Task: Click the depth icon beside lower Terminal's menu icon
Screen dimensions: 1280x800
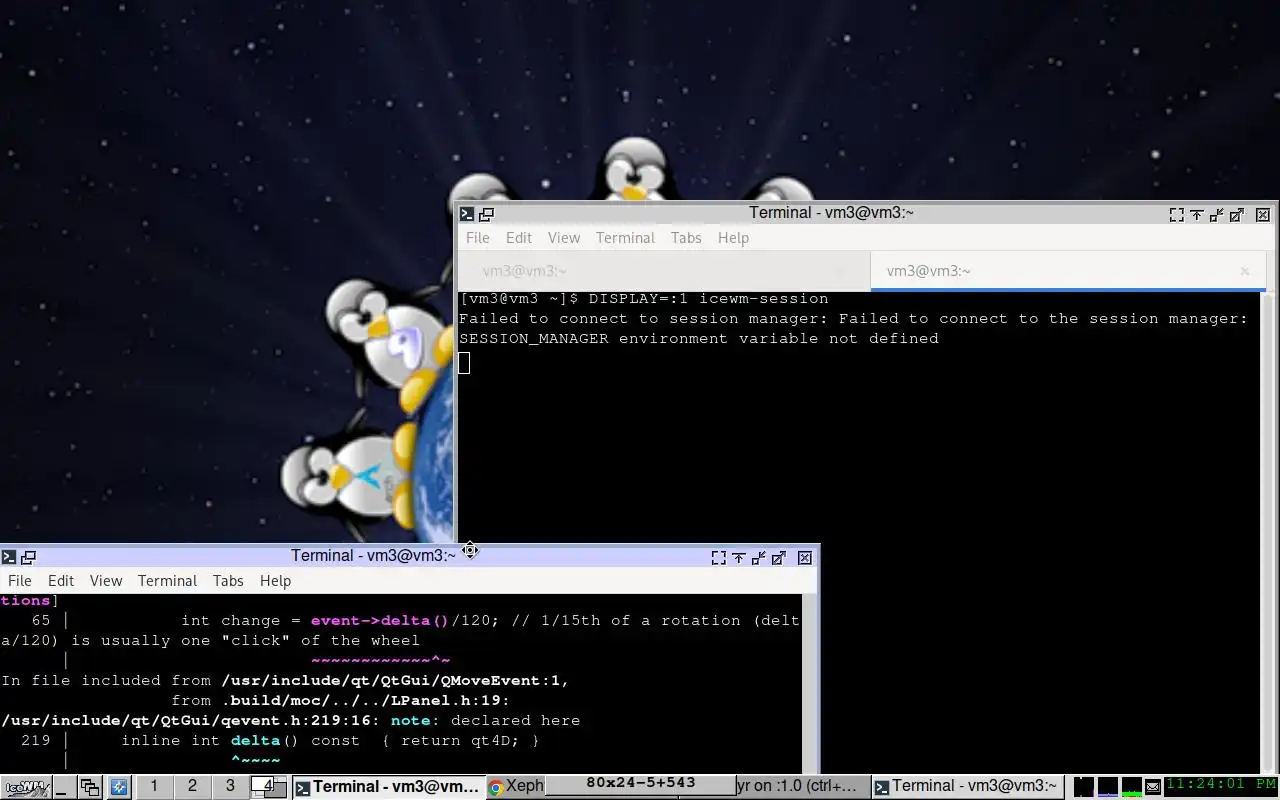Action: 28,557
